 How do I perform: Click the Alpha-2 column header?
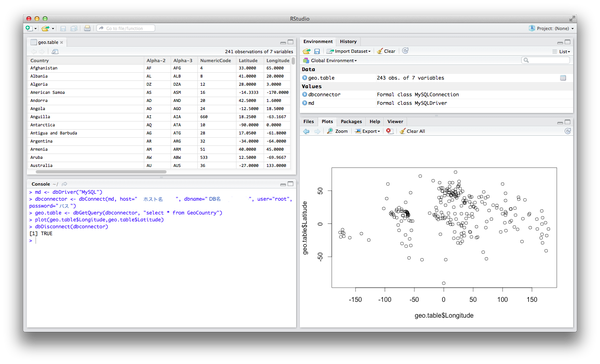coord(156,60)
